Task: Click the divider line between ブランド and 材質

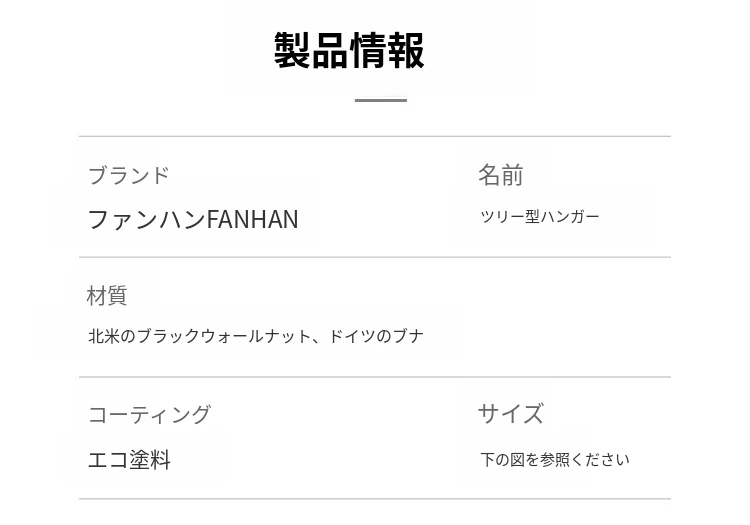Action: [x=374, y=257]
